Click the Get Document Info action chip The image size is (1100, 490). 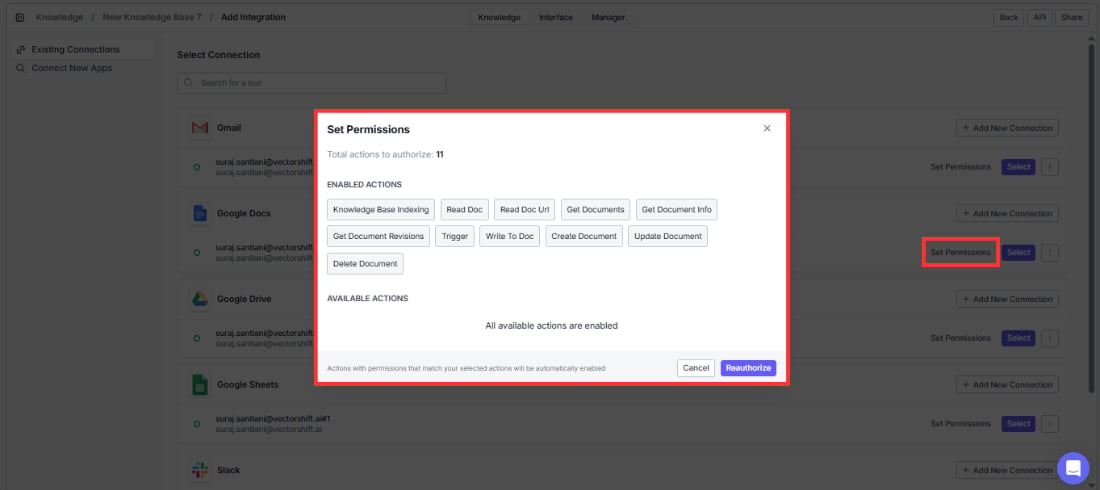(676, 210)
